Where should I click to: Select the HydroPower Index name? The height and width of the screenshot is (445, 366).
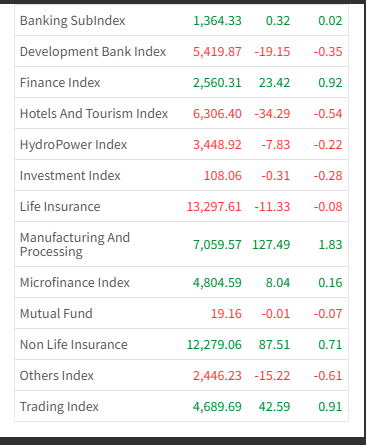pyautogui.click(x=73, y=145)
